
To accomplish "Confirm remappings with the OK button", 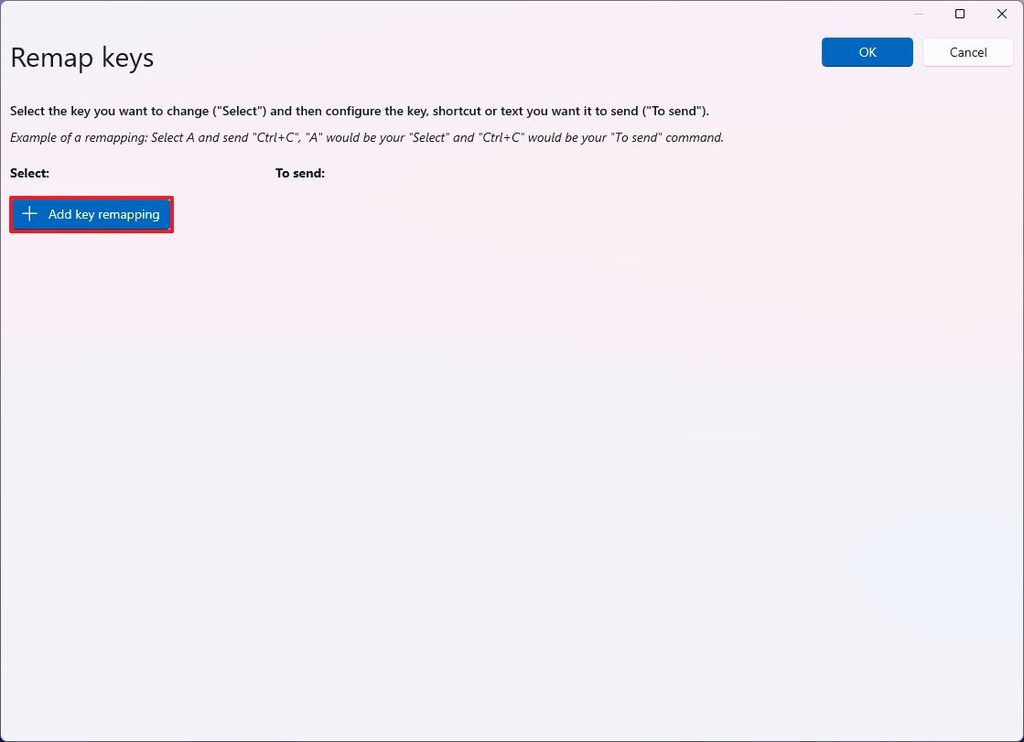I will tap(866, 52).
